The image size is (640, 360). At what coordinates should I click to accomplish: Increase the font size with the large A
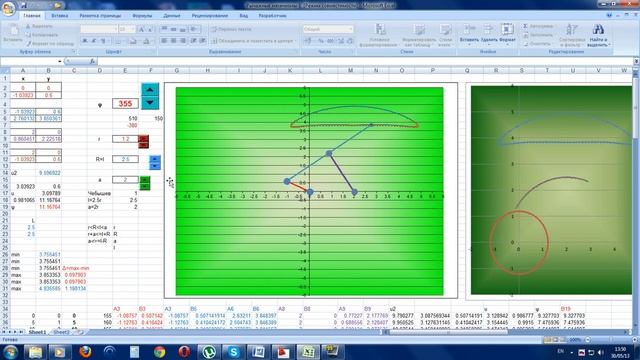(x=141, y=29)
